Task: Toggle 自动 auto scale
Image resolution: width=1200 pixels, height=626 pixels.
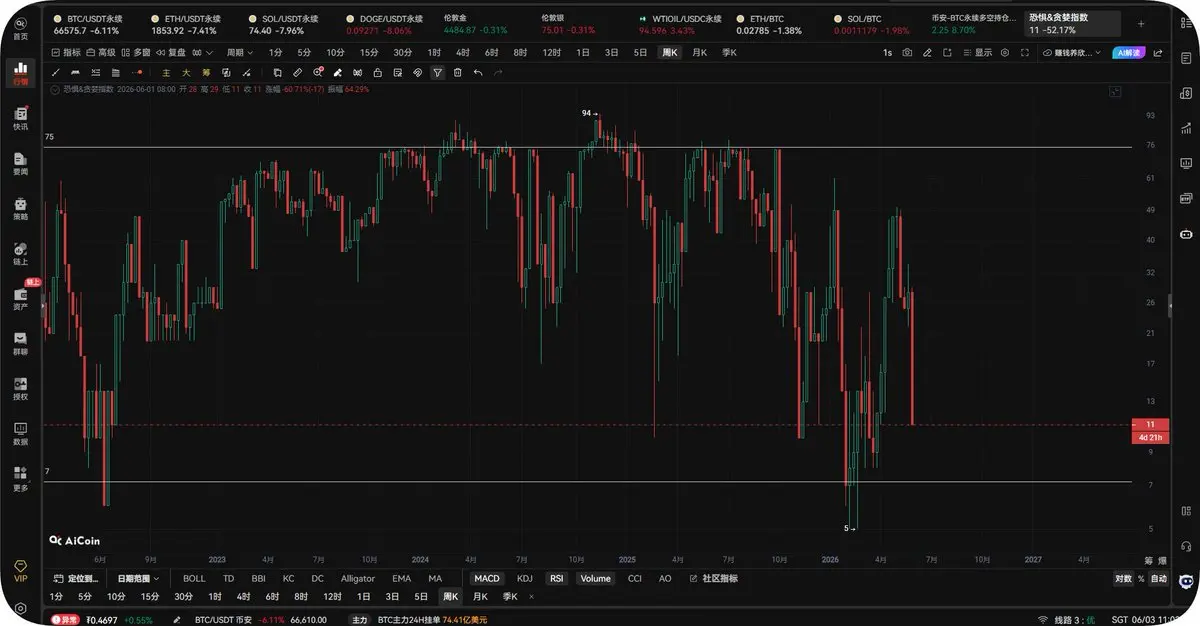Action: point(1158,578)
